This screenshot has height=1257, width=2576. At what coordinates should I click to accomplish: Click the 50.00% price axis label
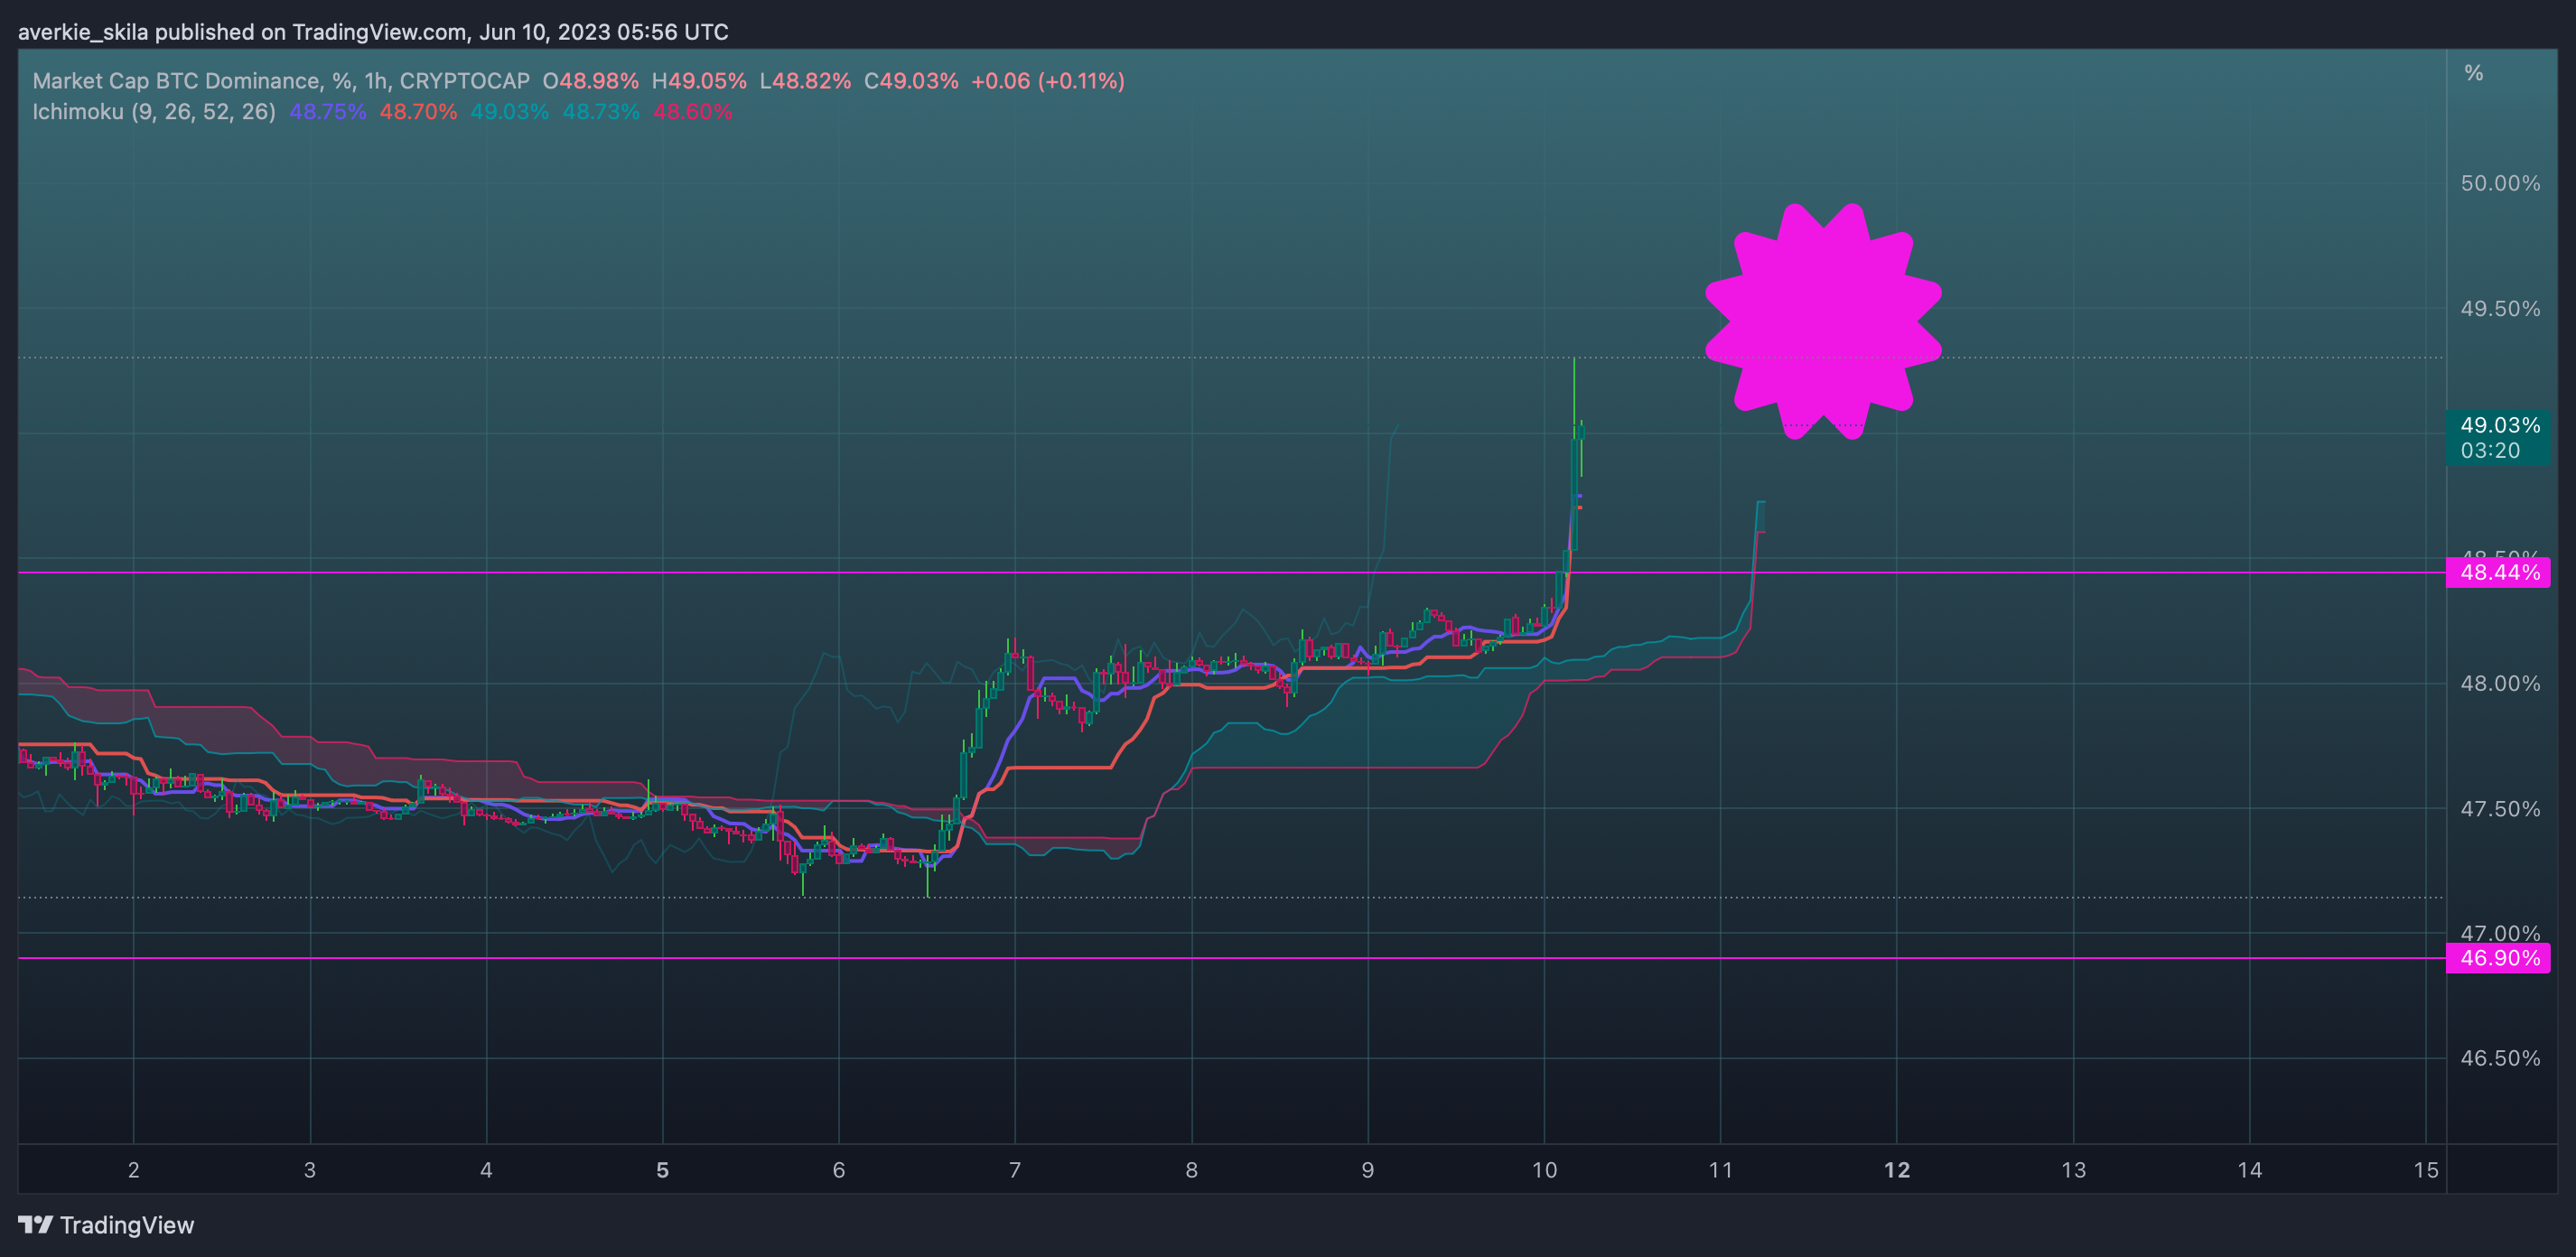pyautogui.click(x=2500, y=183)
